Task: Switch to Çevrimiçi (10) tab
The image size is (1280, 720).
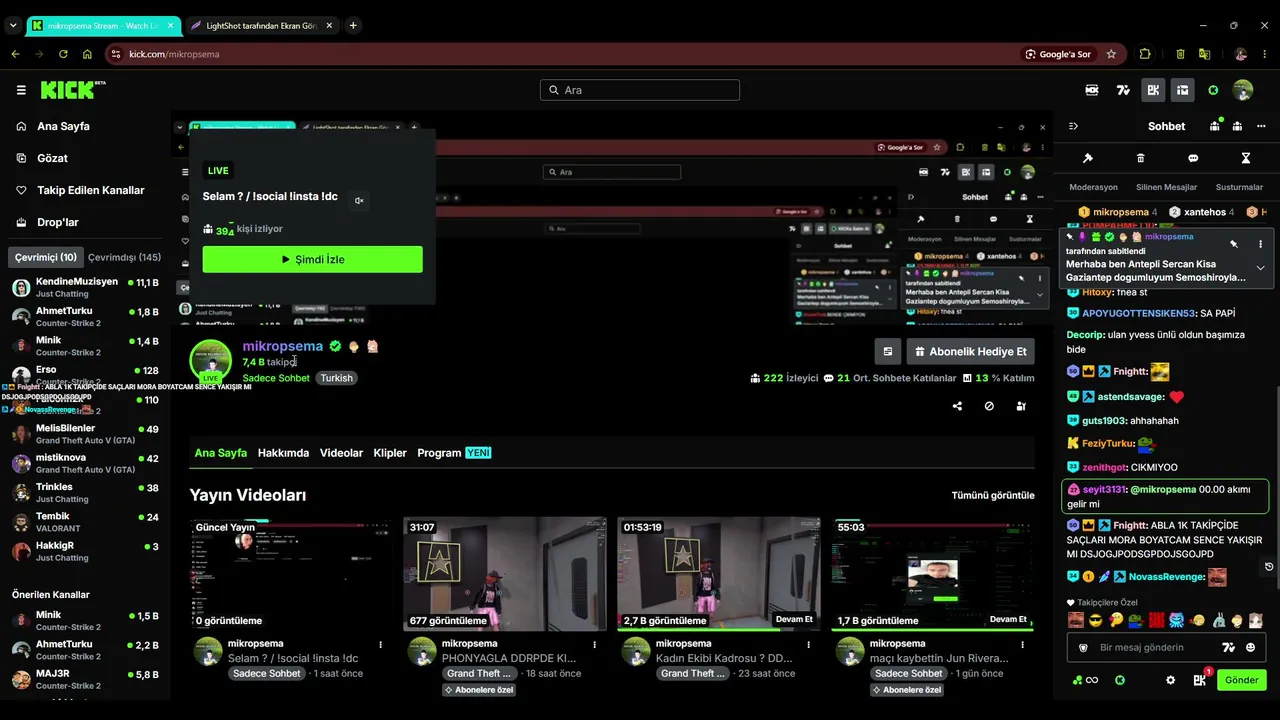Action: click(45, 257)
